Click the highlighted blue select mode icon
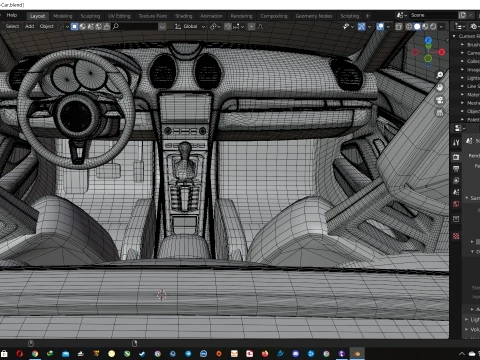This screenshot has height=360, width=480. [74, 26]
